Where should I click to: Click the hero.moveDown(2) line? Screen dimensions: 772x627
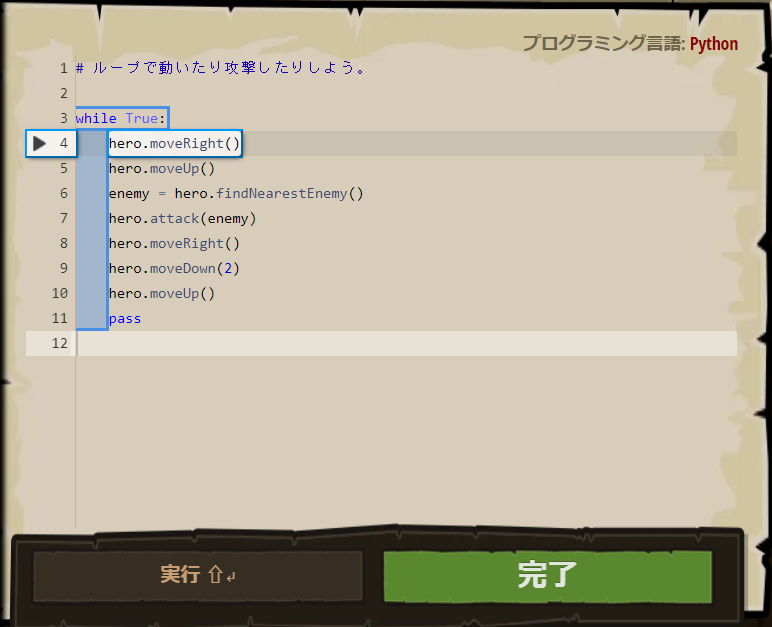[174, 268]
